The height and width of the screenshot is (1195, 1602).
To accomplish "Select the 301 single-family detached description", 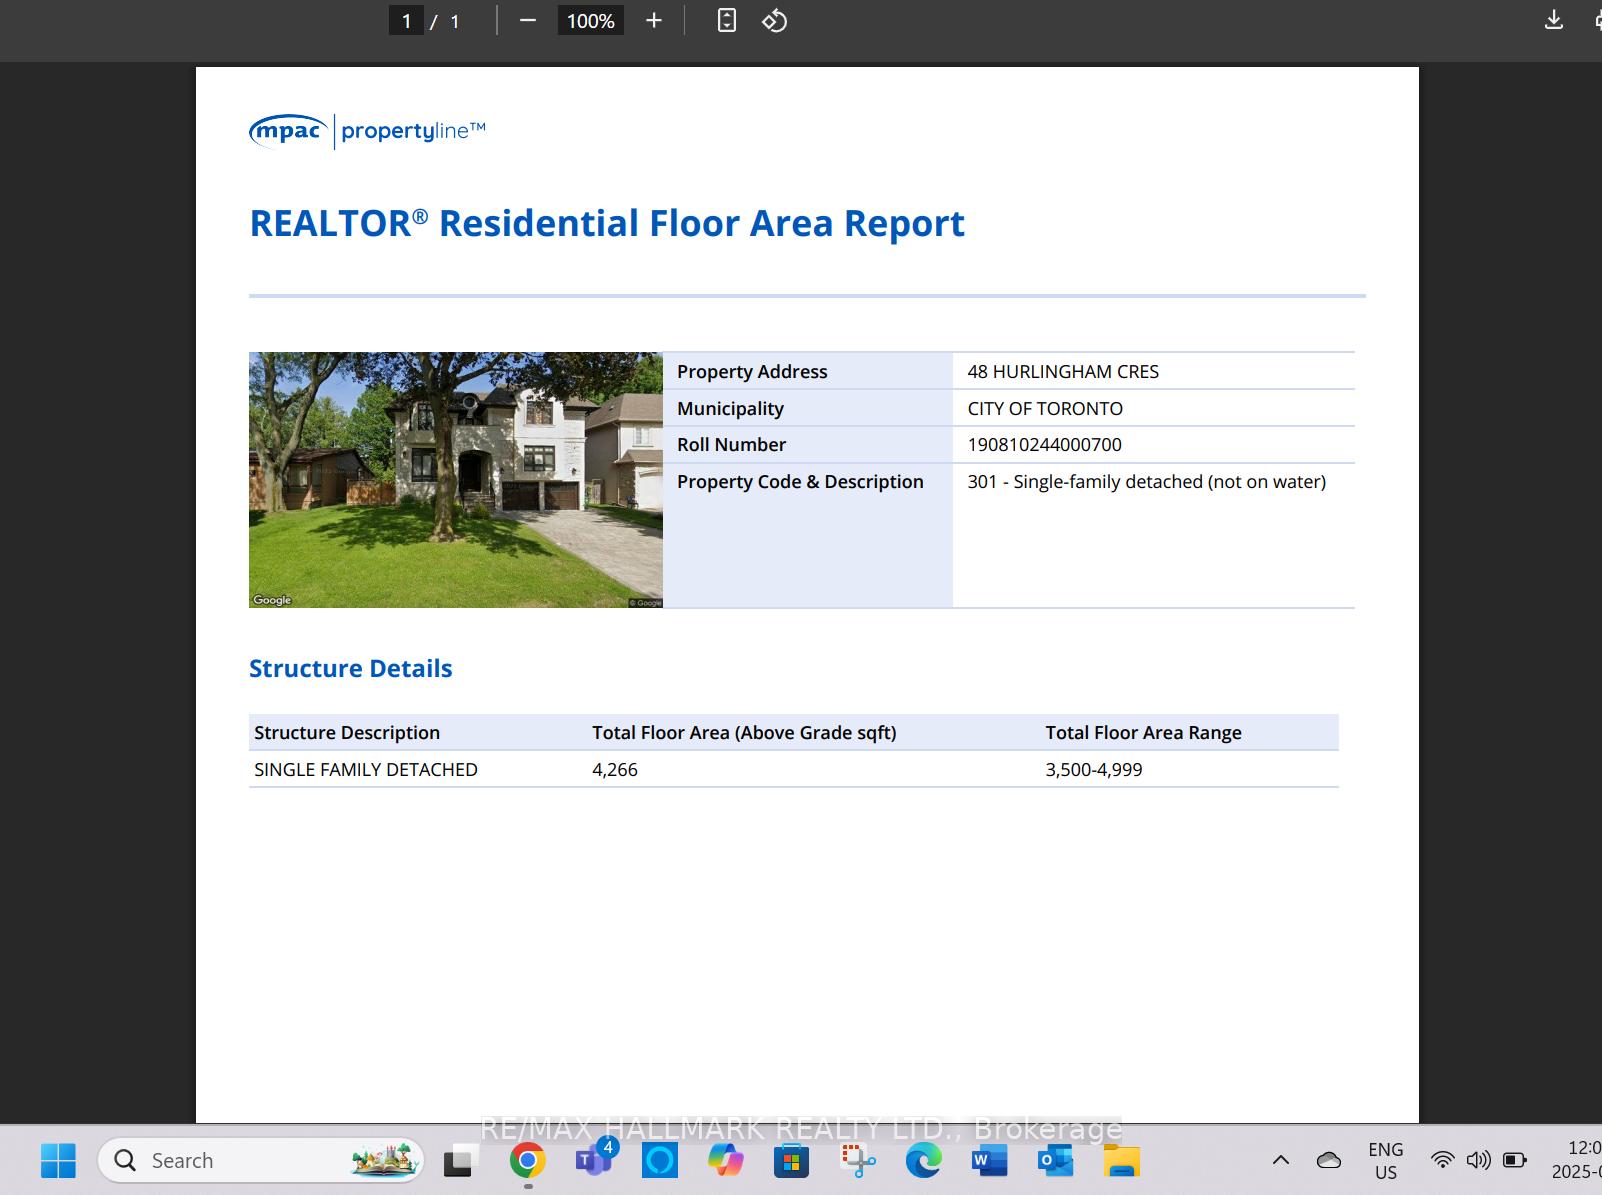I will [x=1147, y=482].
